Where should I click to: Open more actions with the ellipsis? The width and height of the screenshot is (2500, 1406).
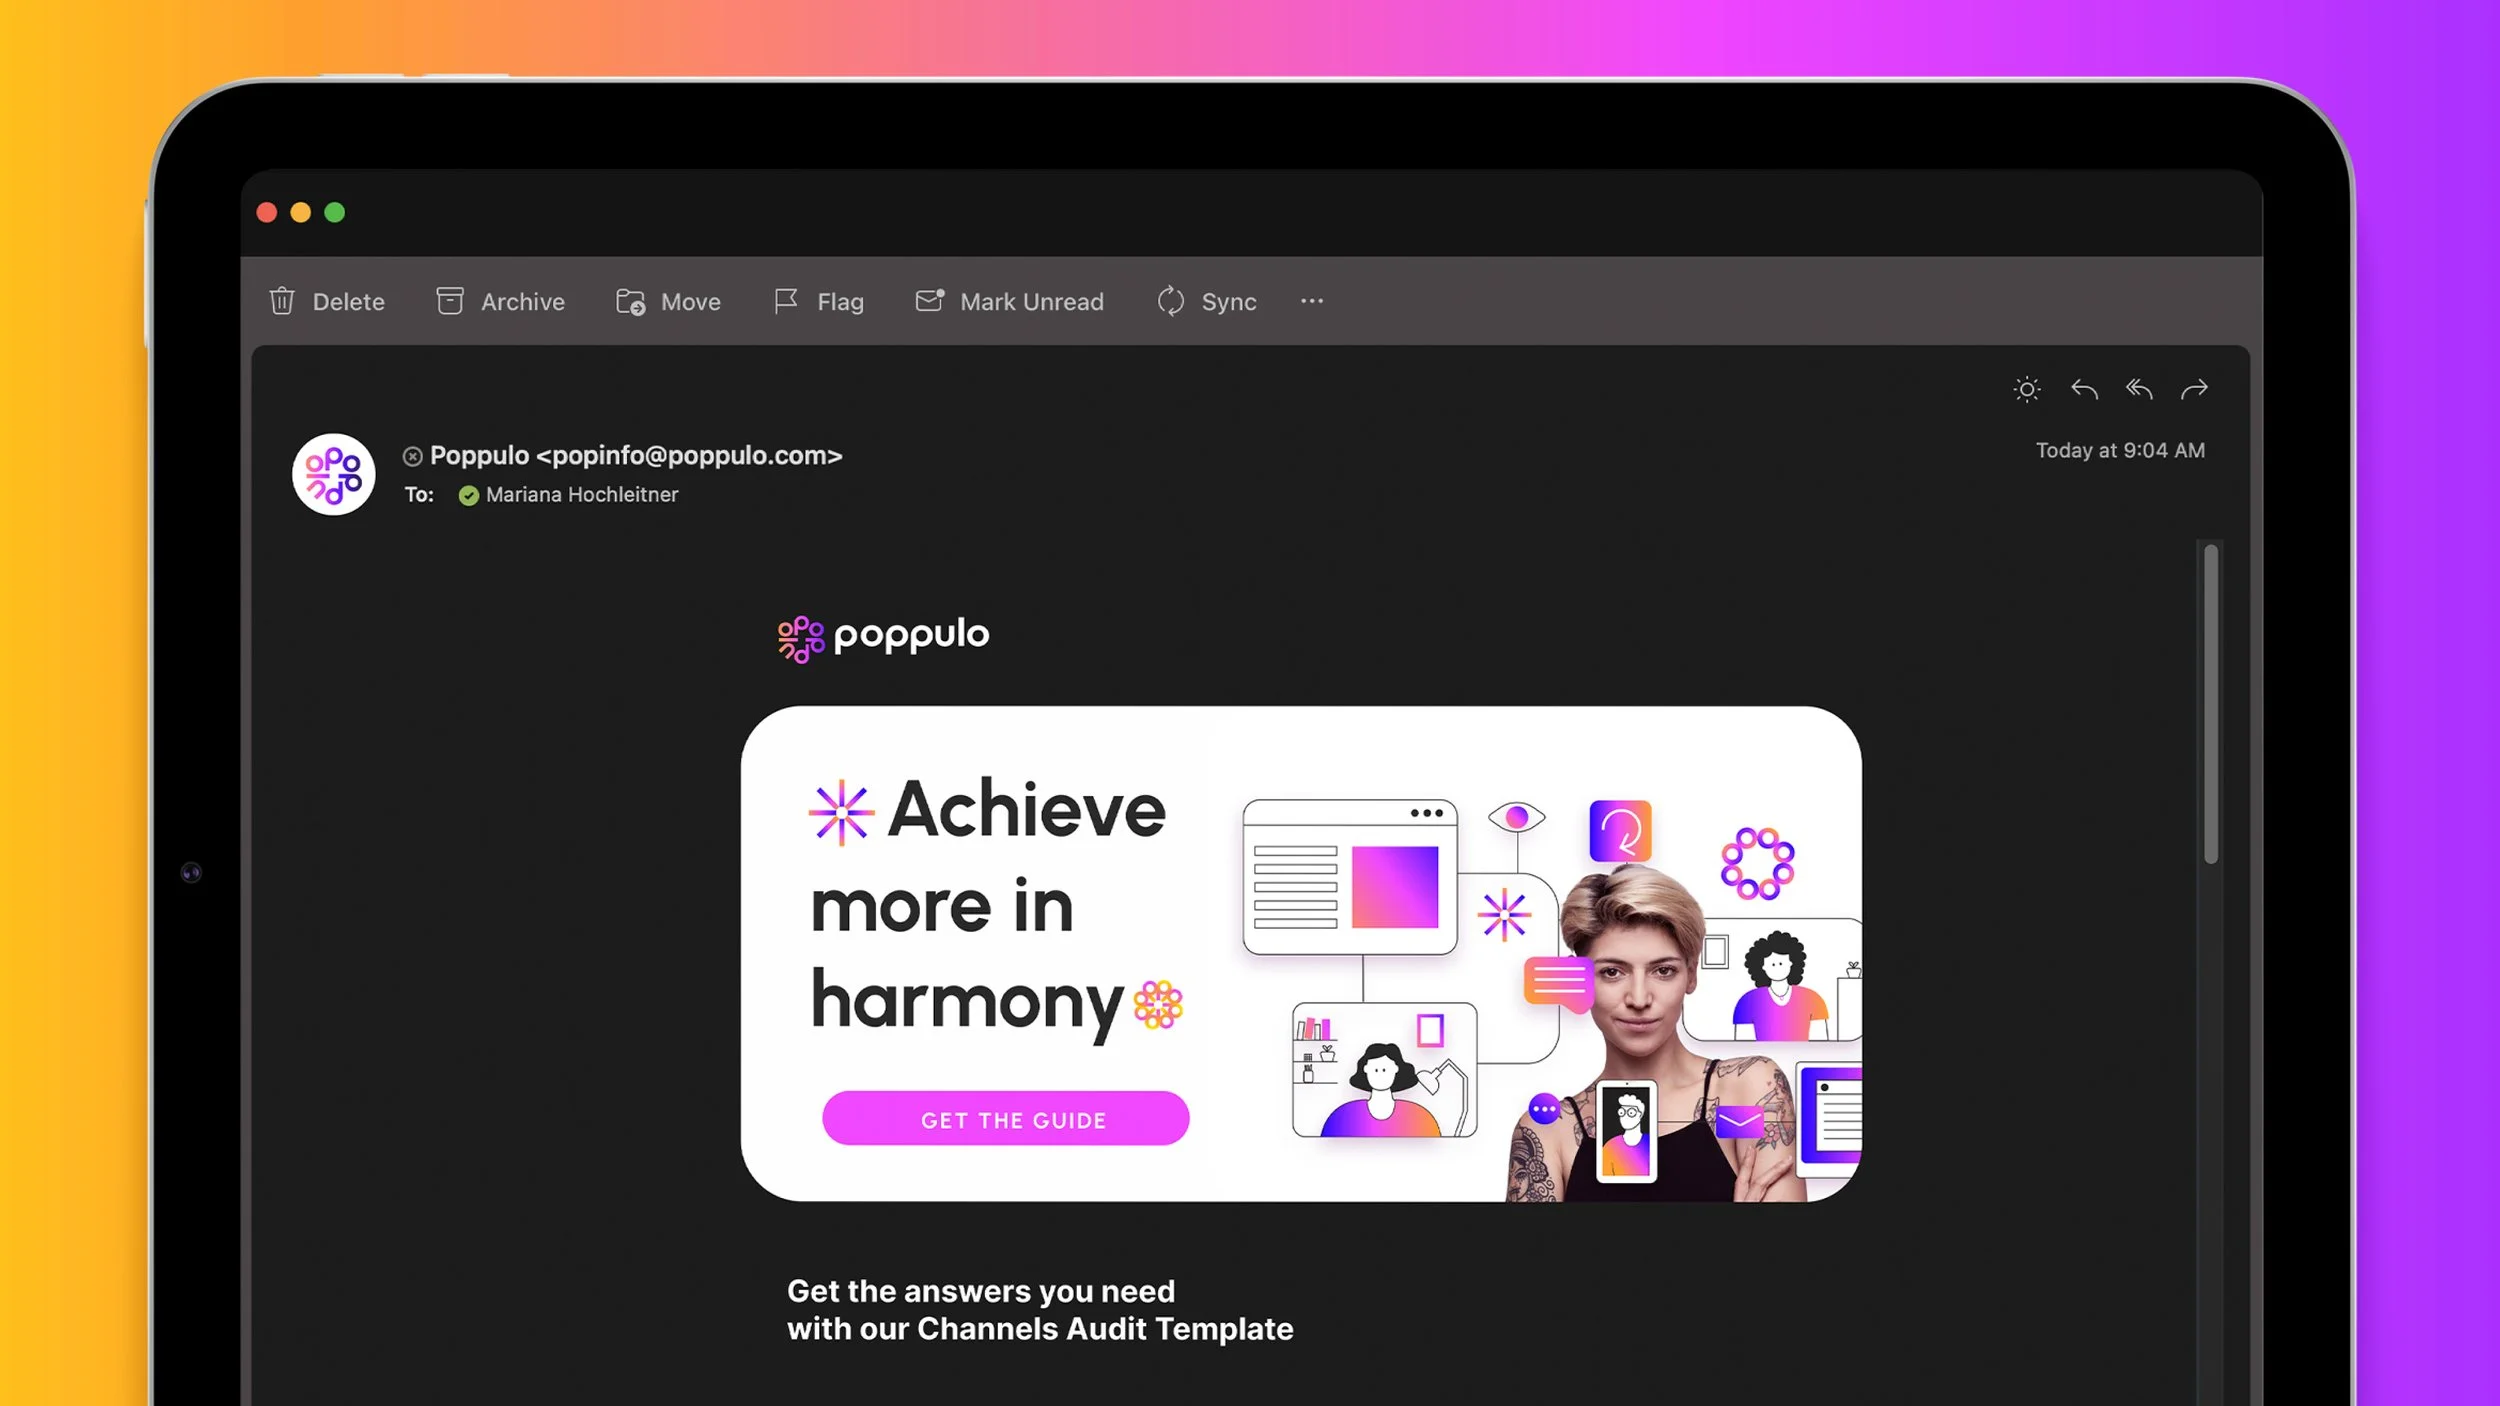click(1312, 301)
